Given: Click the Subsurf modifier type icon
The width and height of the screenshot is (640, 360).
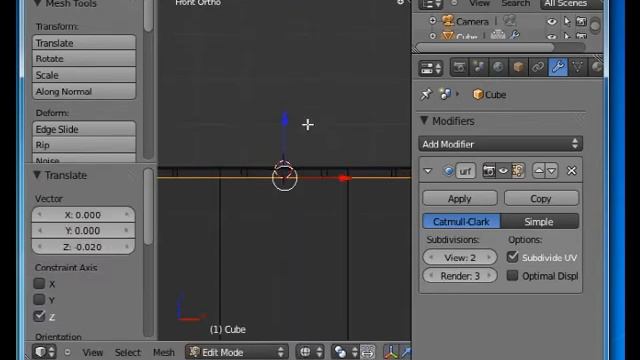Looking at the screenshot, I should (448, 171).
